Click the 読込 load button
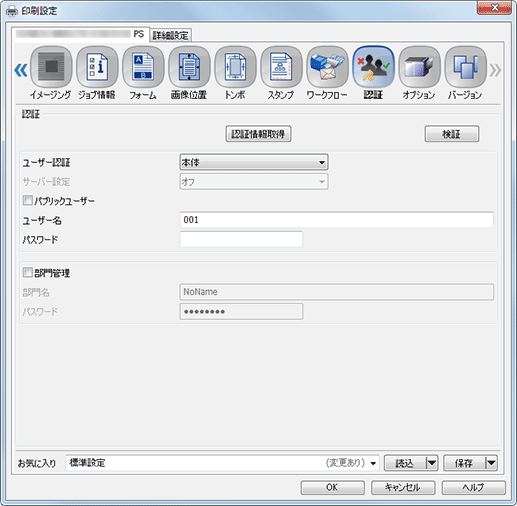This screenshot has width=517, height=506. [x=405, y=463]
